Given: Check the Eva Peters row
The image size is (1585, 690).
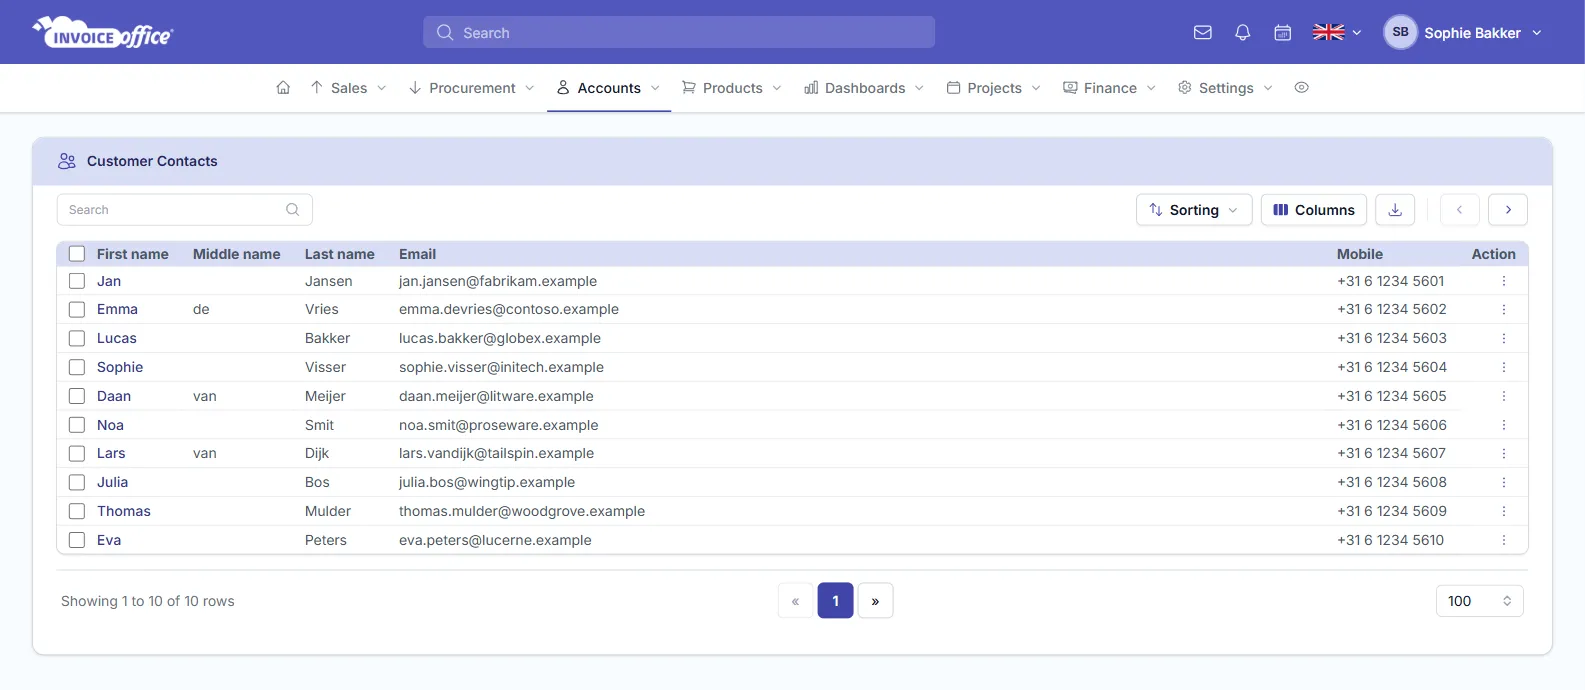Looking at the screenshot, I should [x=77, y=540].
